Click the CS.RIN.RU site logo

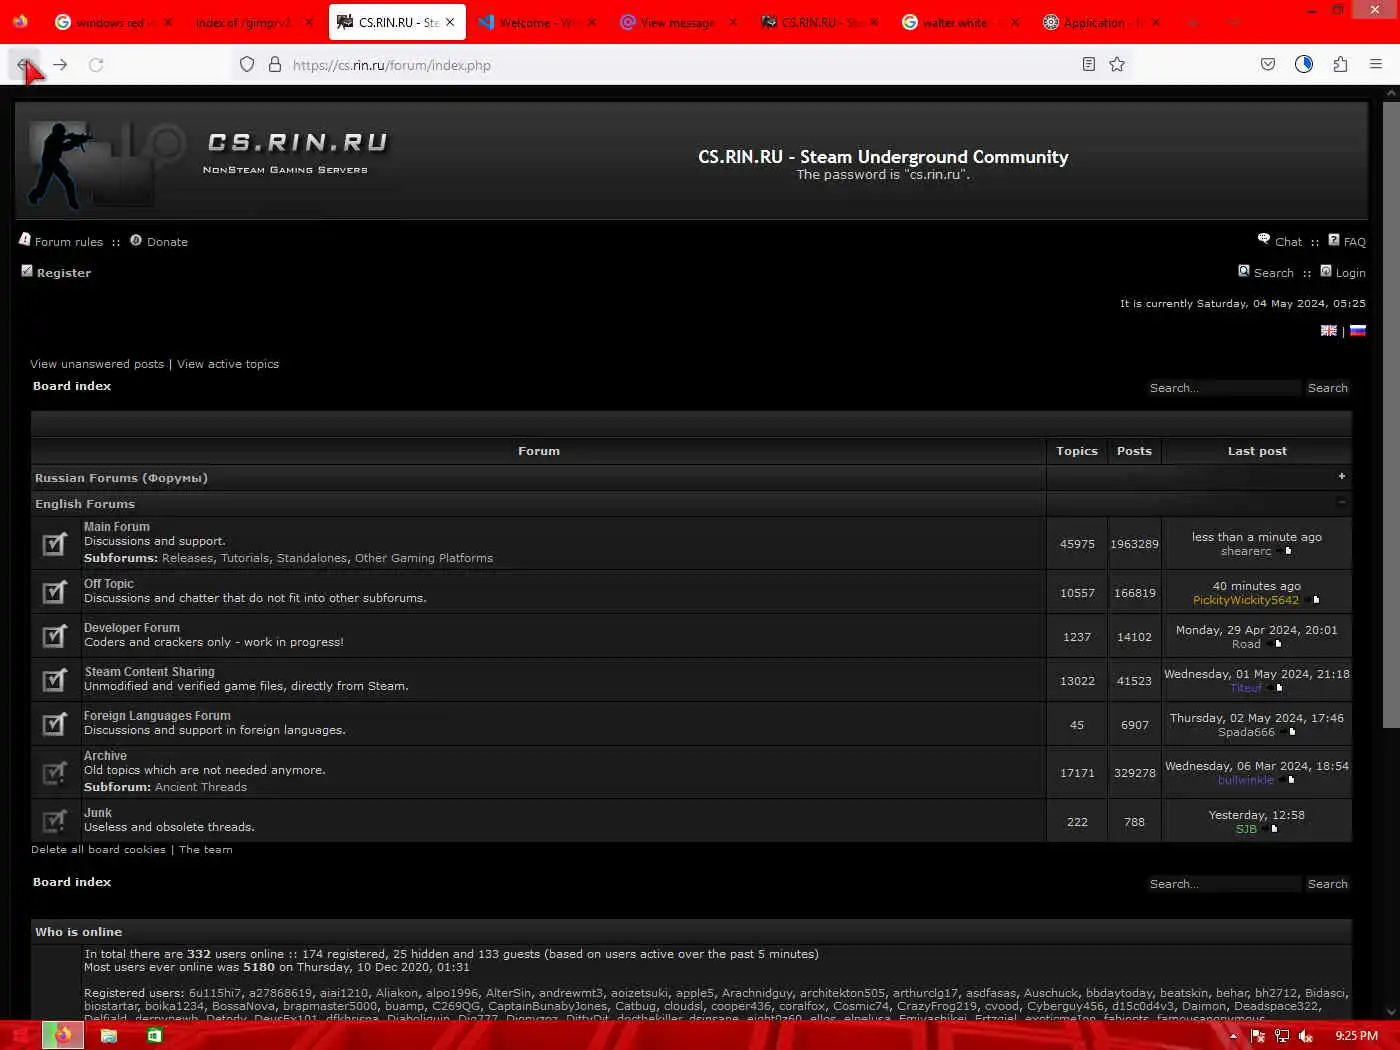(x=210, y=160)
